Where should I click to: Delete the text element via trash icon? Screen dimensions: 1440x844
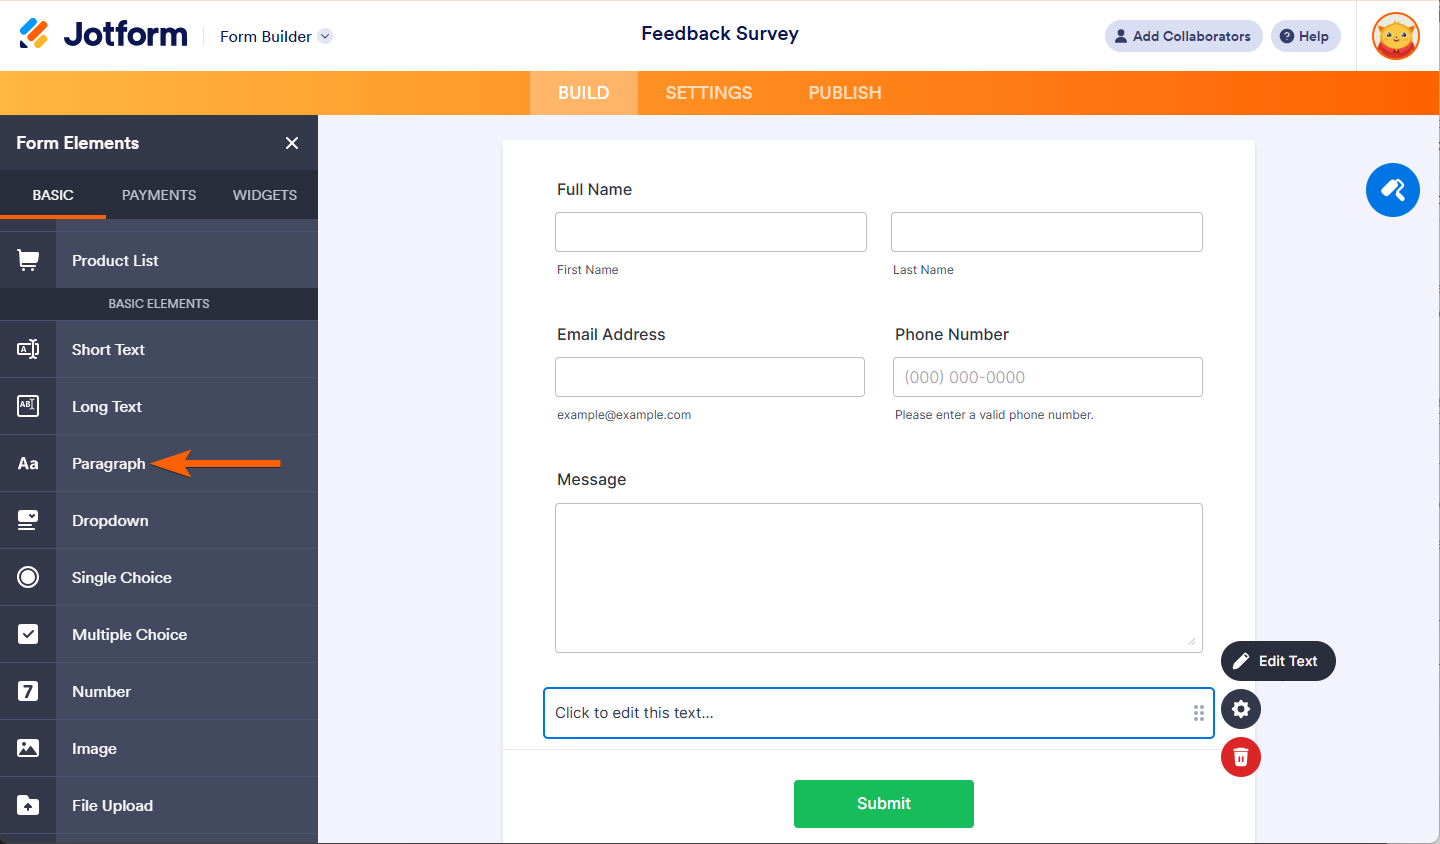(x=1240, y=757)
